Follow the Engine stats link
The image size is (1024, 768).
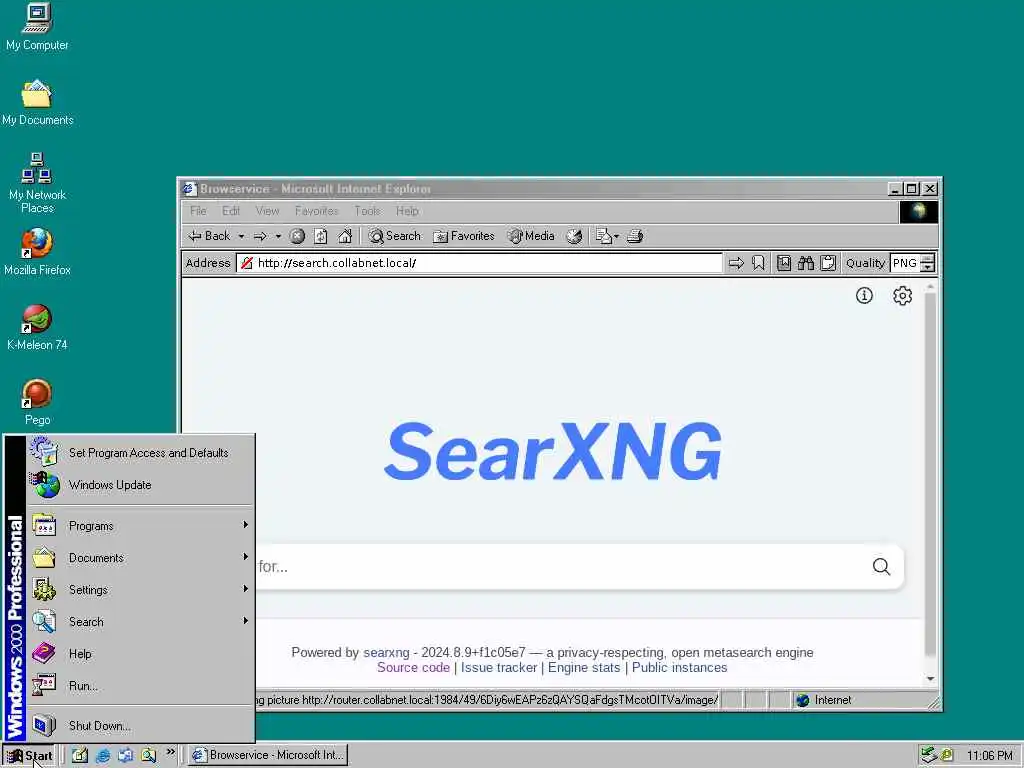(x=584, y=667)
